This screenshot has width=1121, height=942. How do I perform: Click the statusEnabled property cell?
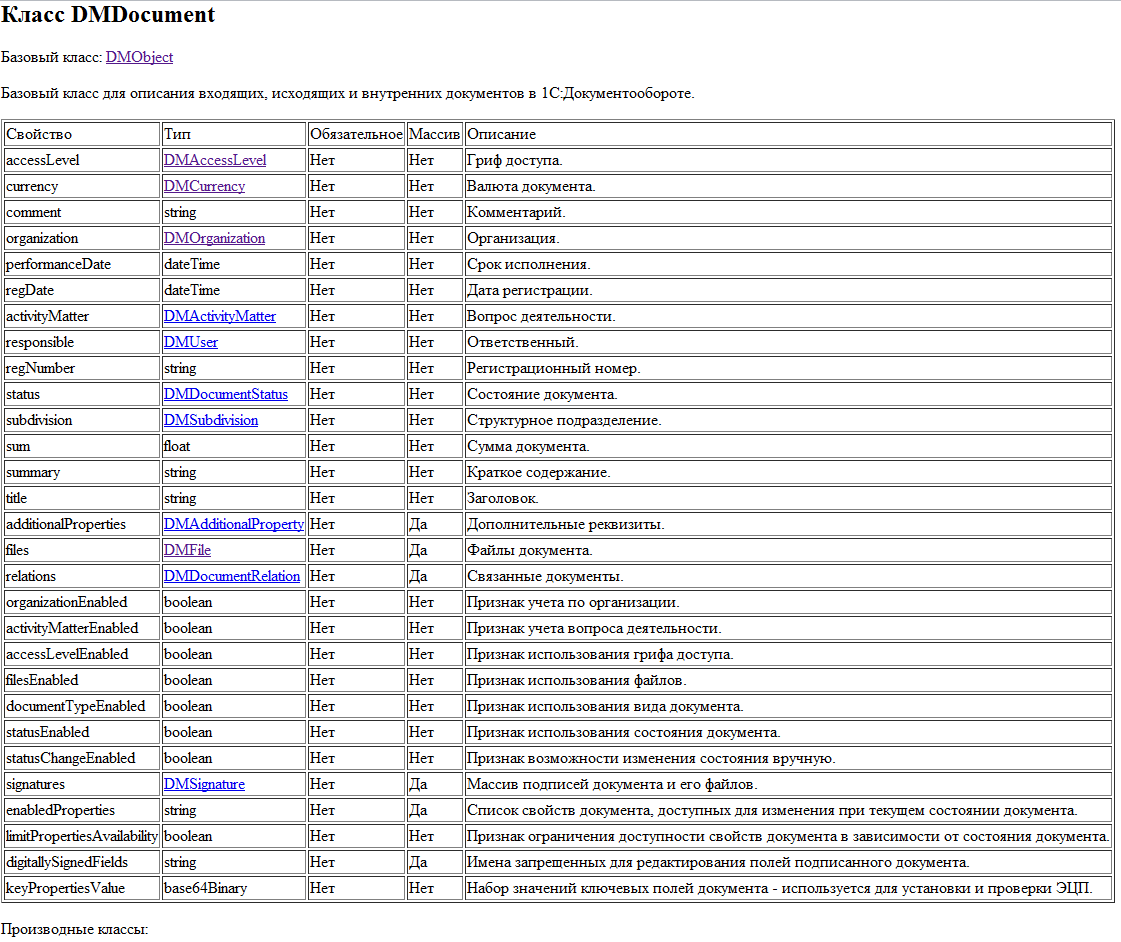[82, 732]
